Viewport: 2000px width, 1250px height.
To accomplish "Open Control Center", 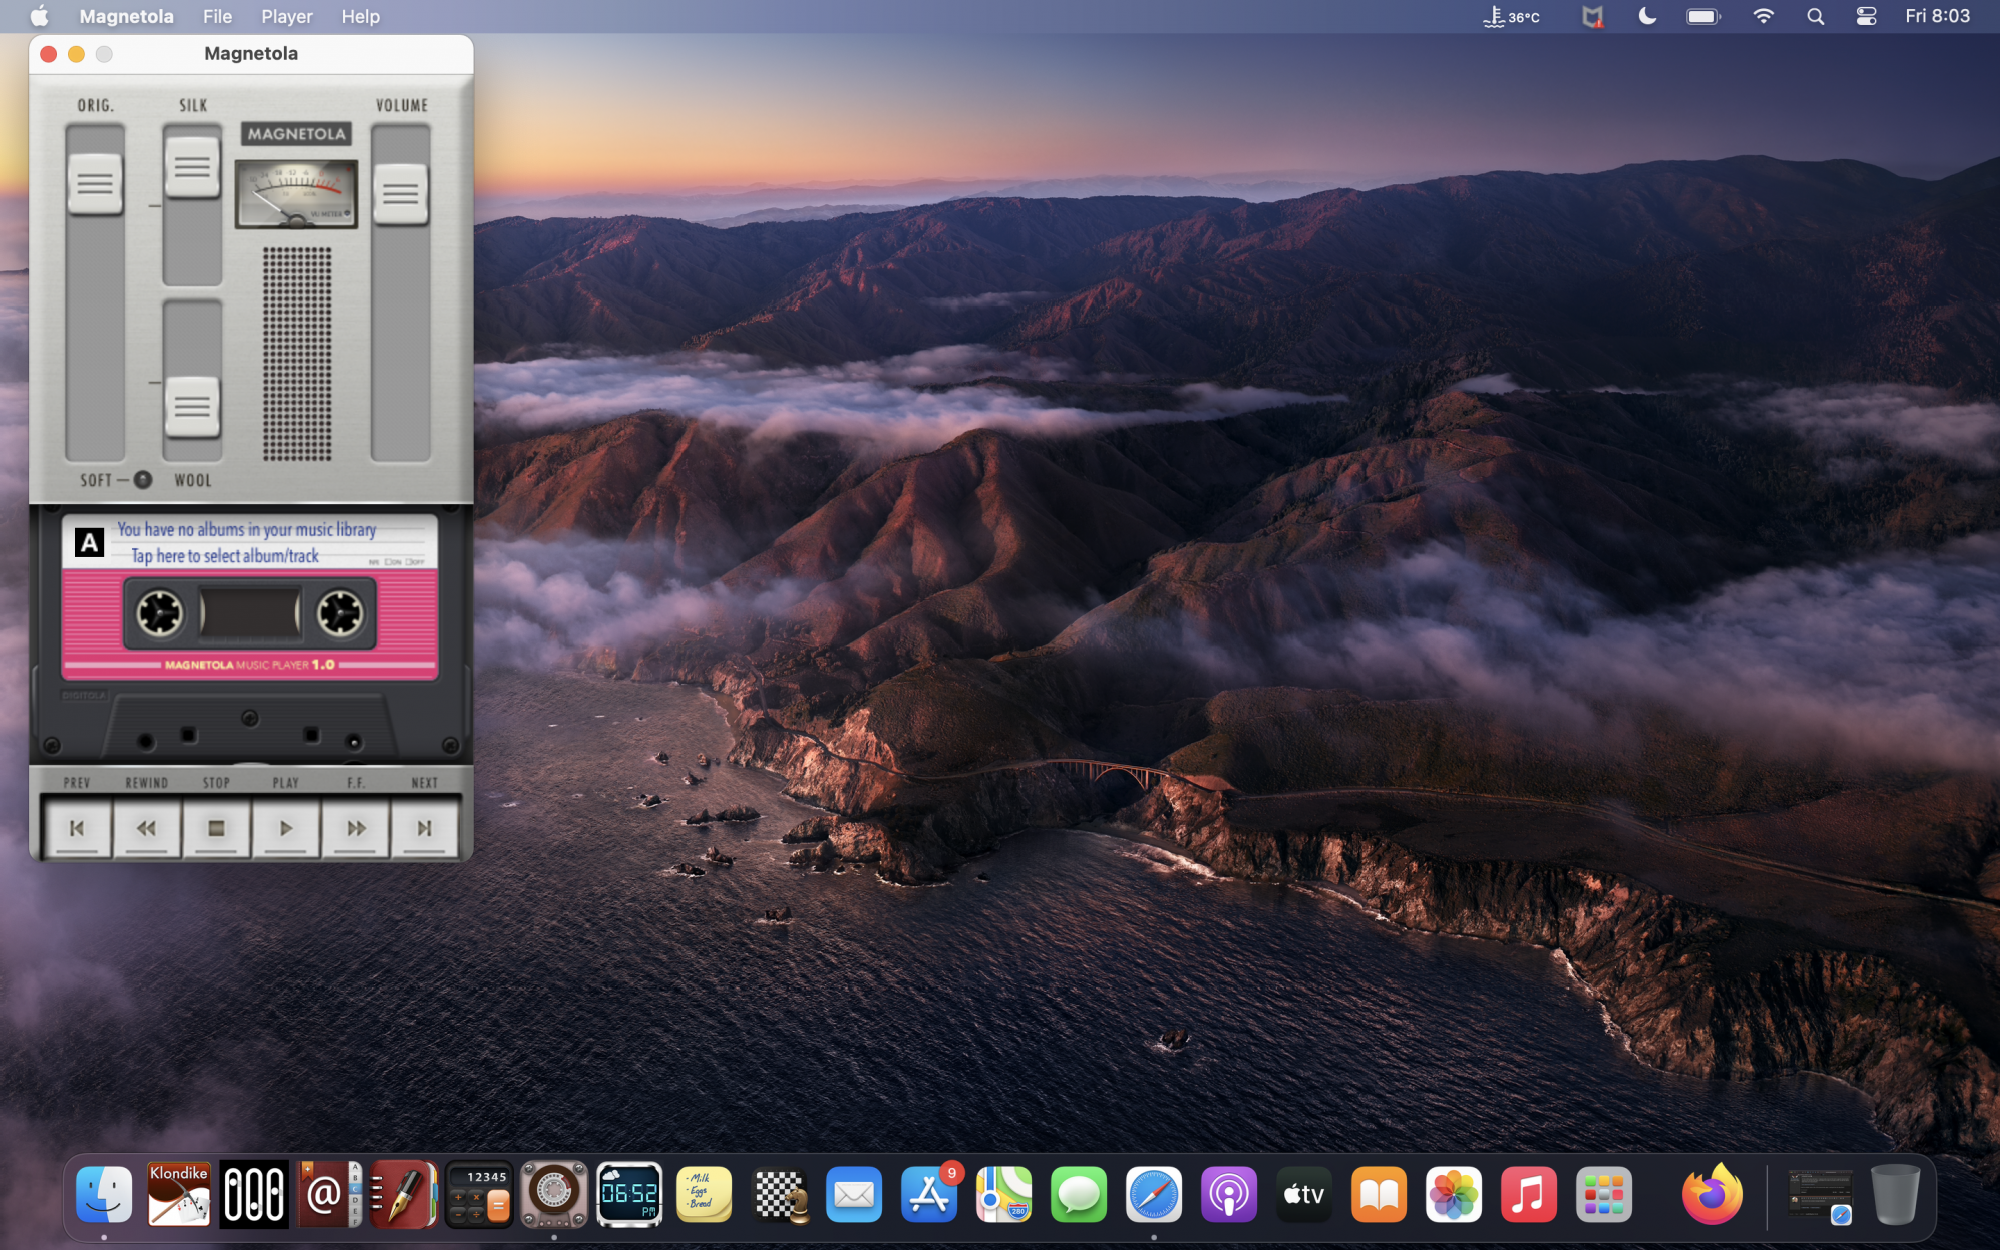I will coord(1866,16).
